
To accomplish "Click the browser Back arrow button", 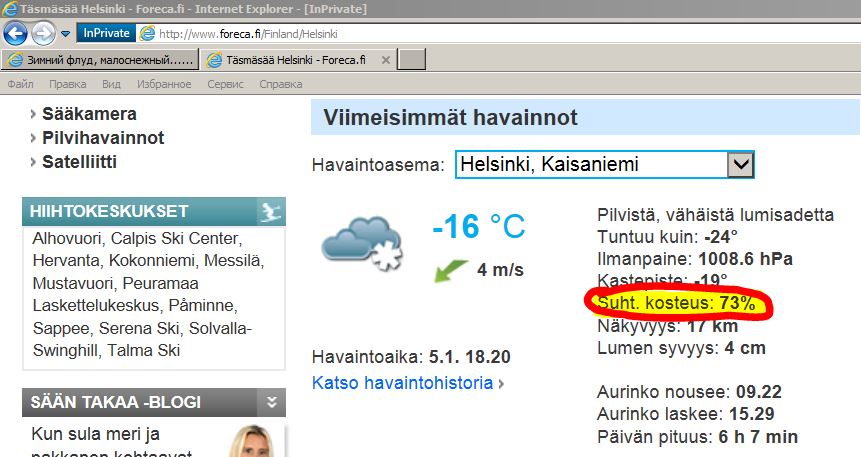I will (16, 33).
